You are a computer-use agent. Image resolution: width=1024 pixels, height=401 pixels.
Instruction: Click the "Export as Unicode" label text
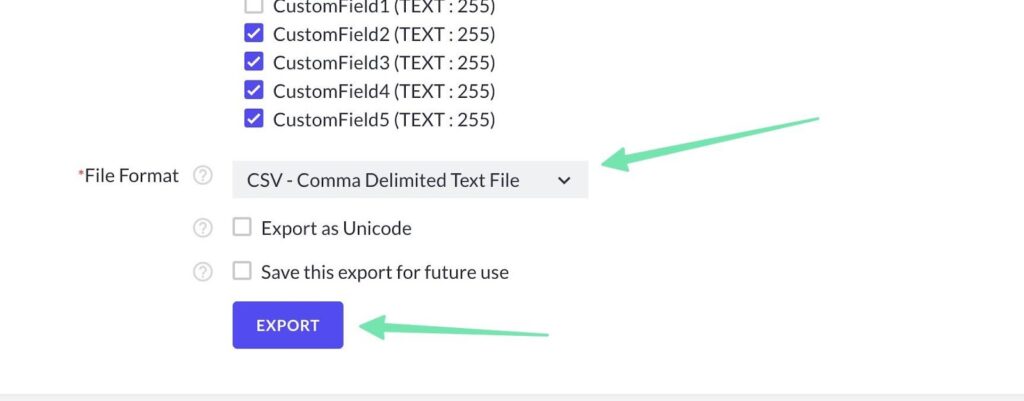tap(336, 228)
